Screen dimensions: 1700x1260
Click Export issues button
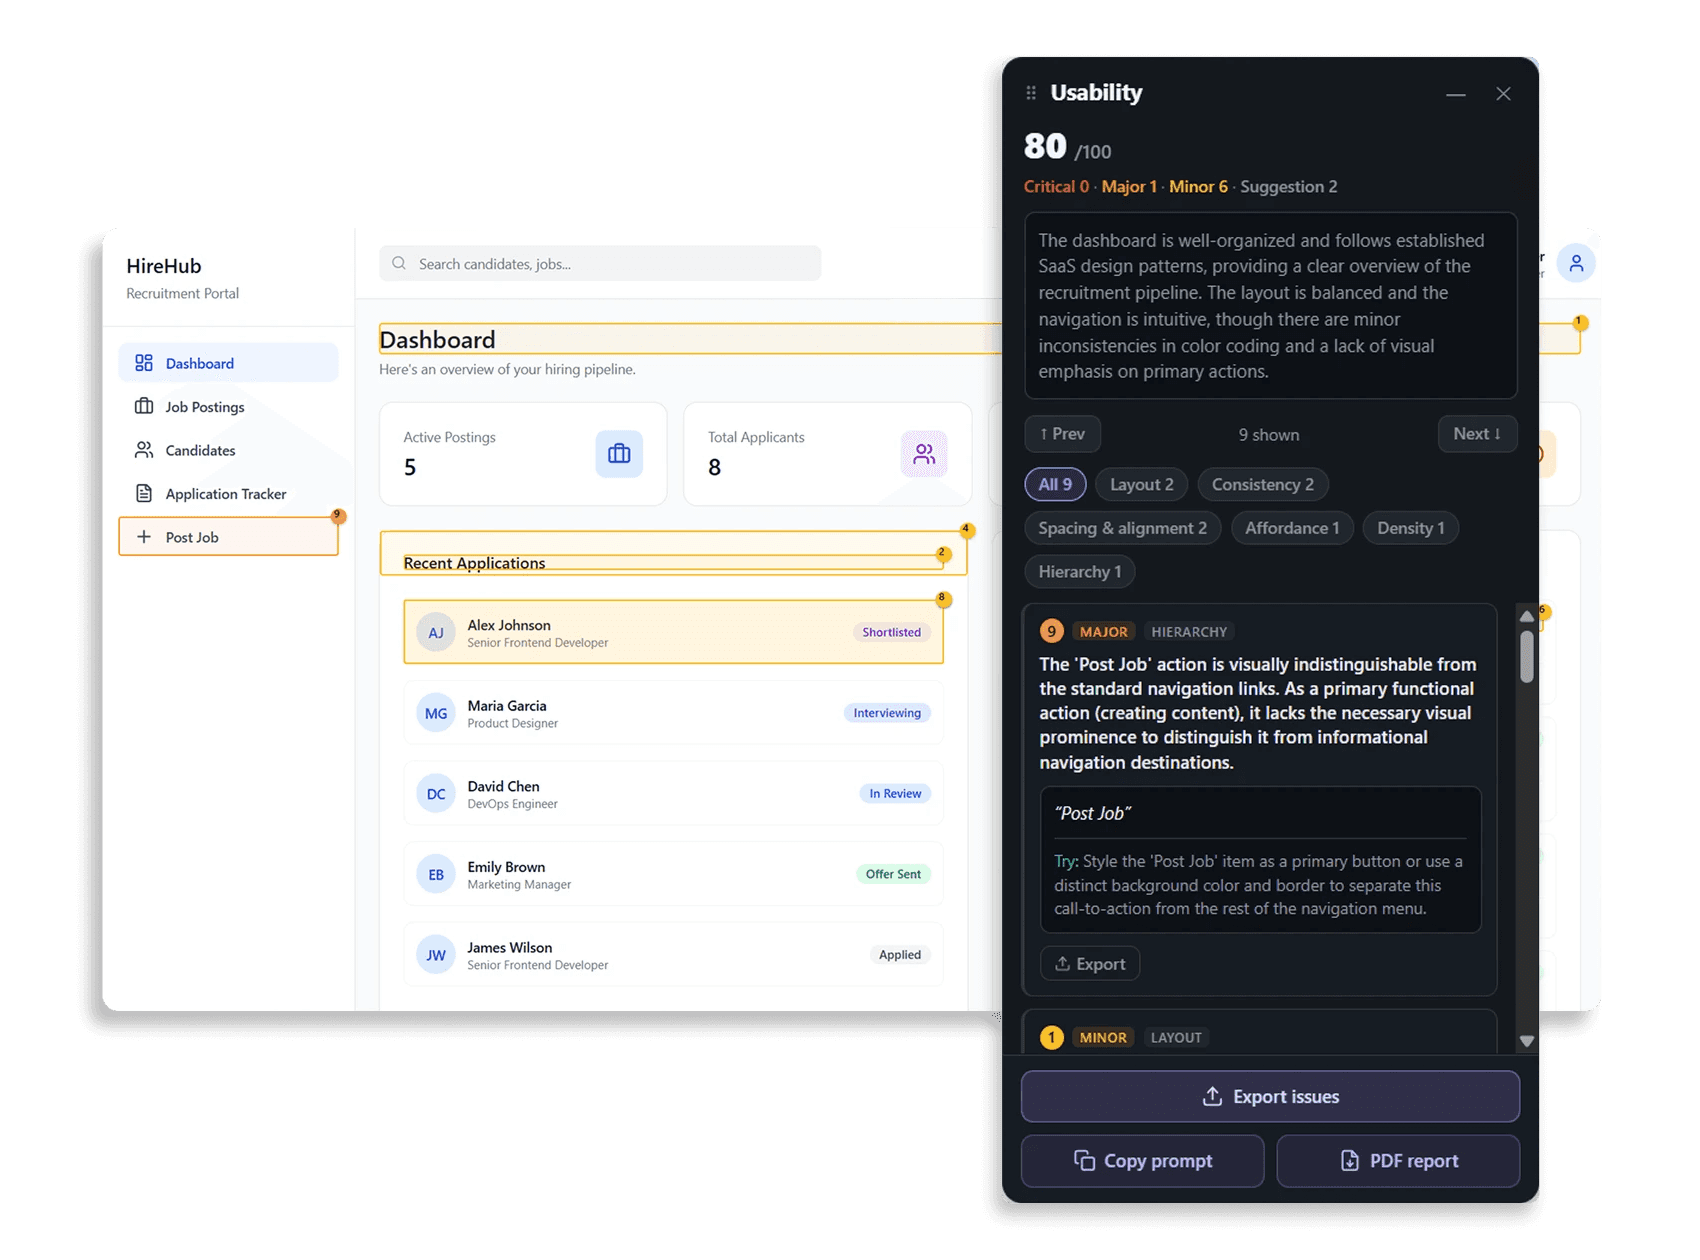coord(1270,1097)
